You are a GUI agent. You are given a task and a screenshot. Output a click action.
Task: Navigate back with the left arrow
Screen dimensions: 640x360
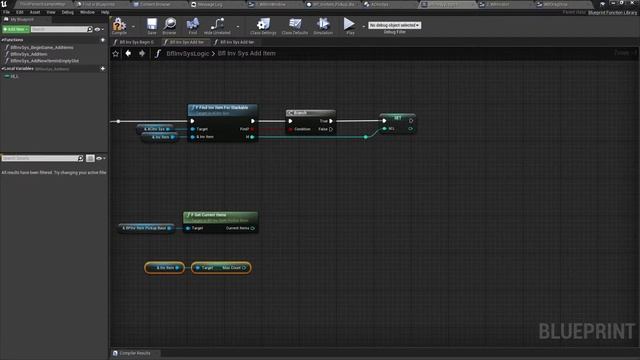pos(128,53)
